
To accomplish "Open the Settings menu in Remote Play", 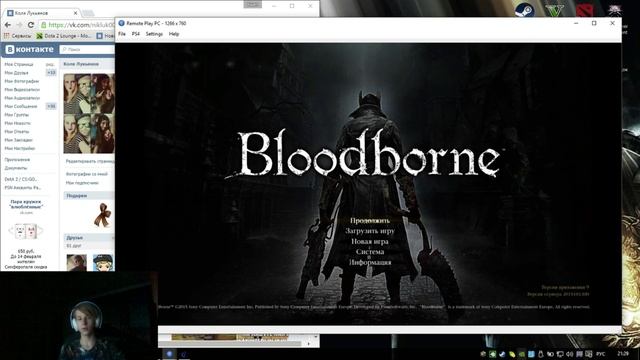I will [x=154, y=34].
